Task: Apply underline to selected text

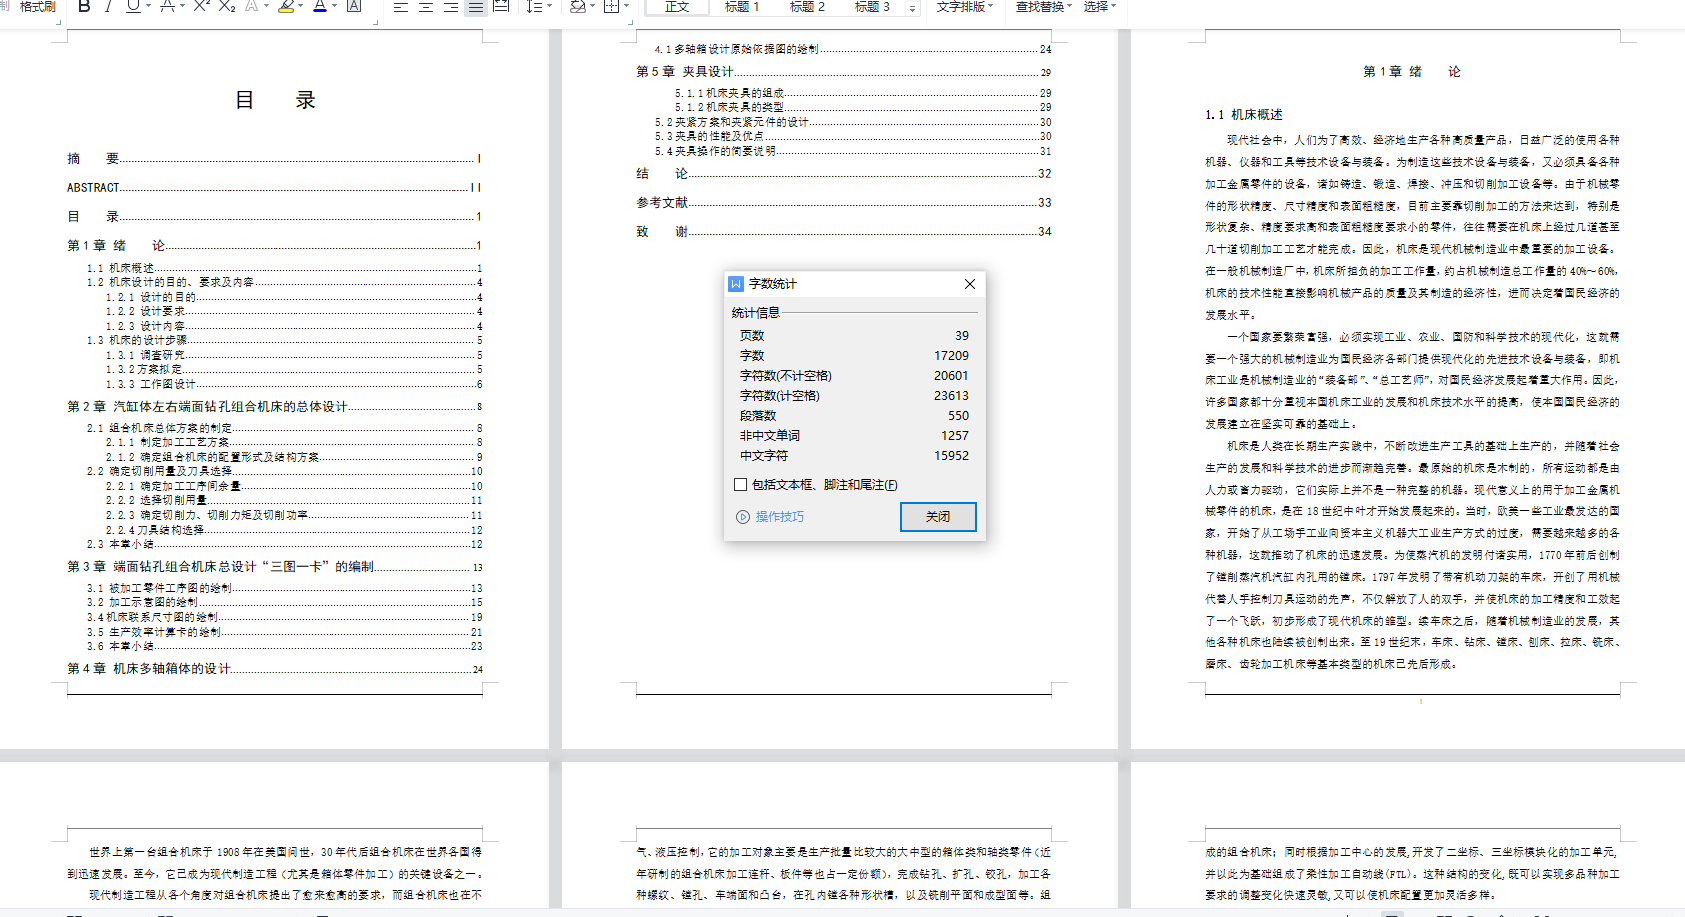Action: tap(133, 6)
